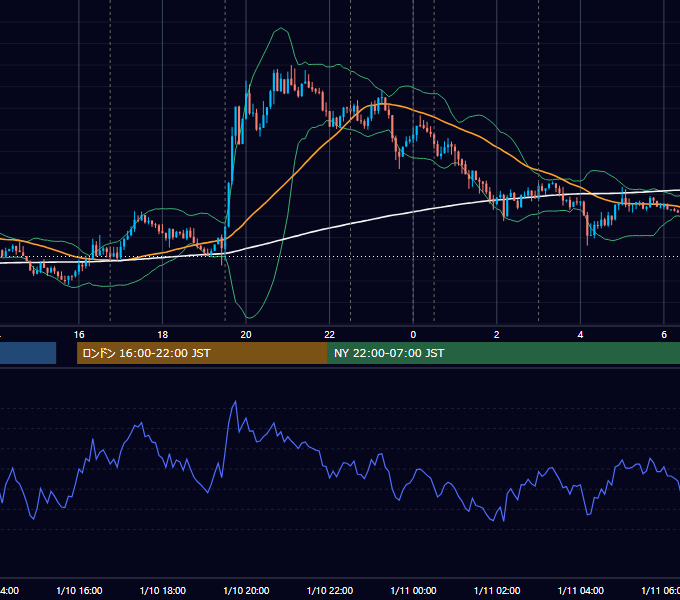The image size is (680, 600).
Task: Click the 16 hour label on chart axis
Action: tap(79, 335)
